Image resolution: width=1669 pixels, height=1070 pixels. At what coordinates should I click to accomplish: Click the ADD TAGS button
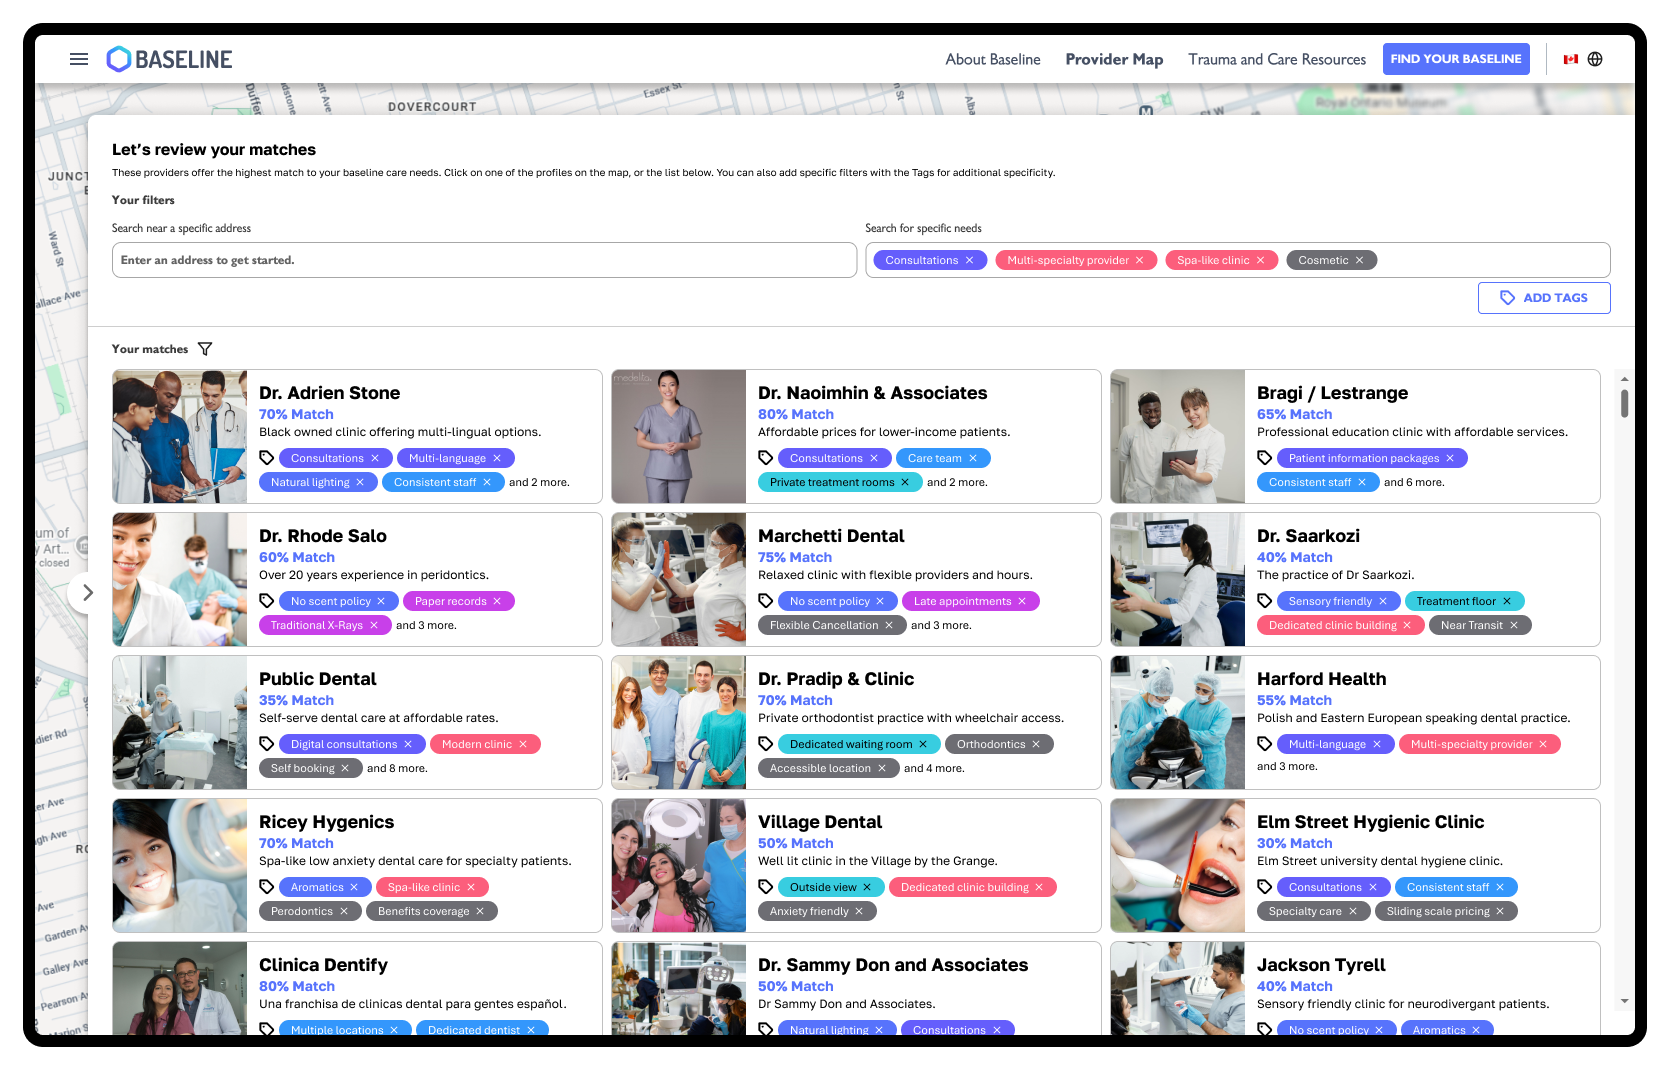[1544, 298]
